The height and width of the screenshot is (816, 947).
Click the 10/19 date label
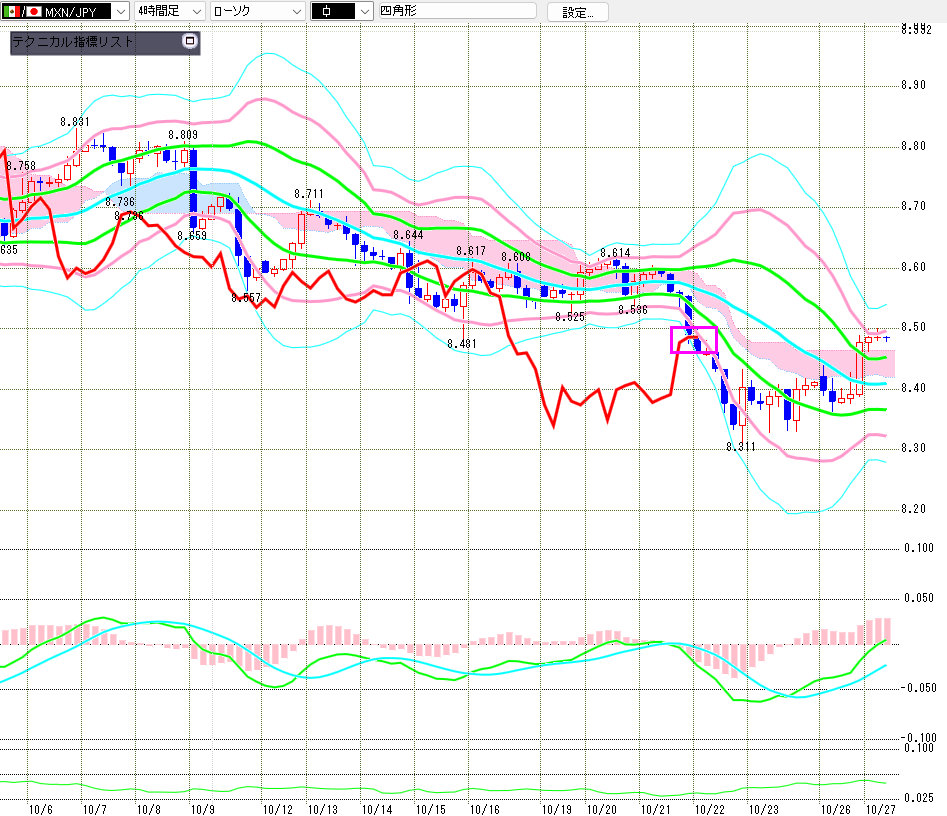tap(556, 809)
